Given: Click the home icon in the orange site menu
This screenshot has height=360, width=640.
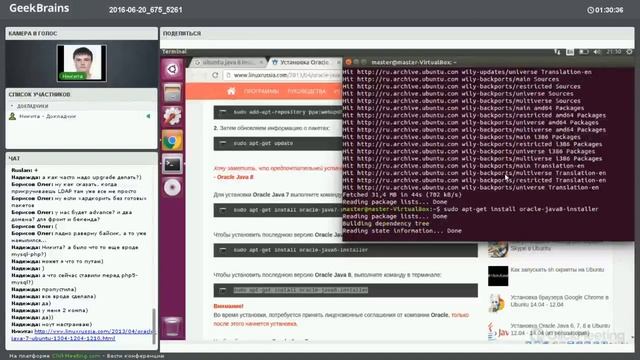Looking at the screenshot, I should point(231,91).
